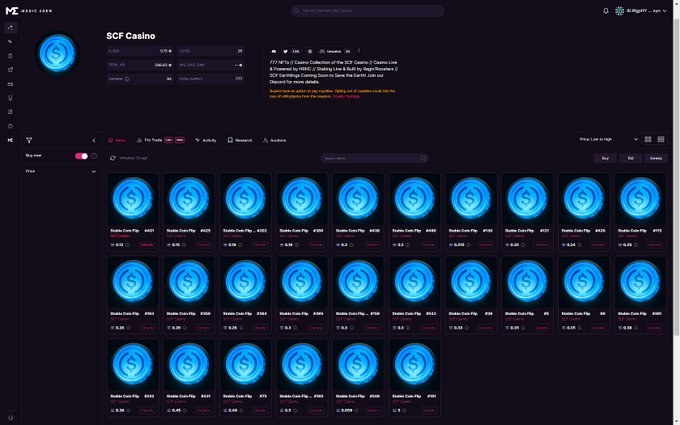The image size is (680, 425).
Task: Open the Magic Eden home logo
Action: pos(29,11)
